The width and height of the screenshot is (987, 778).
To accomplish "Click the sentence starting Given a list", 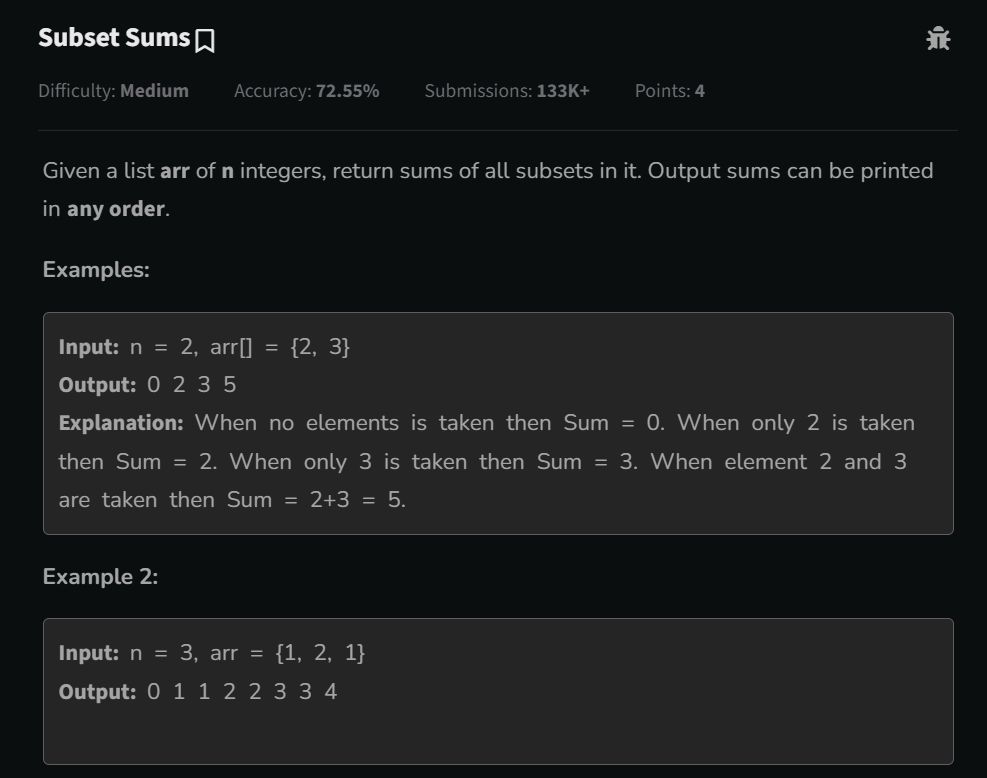I will [488, 189].
